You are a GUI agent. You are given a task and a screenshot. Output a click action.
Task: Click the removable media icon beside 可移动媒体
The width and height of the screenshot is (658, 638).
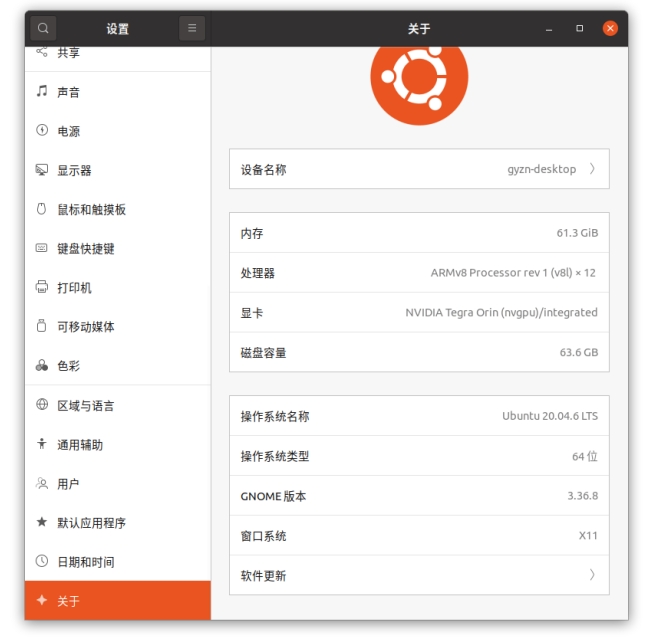(x=42, y=326)
